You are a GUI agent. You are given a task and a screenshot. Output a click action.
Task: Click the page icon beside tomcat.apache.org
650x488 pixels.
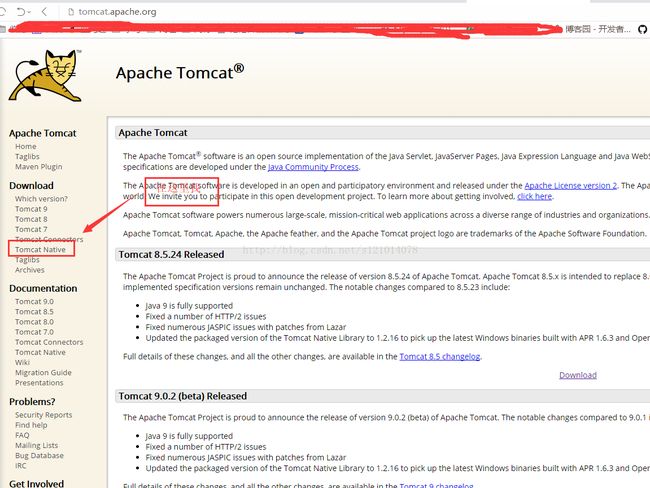[71, 12]
